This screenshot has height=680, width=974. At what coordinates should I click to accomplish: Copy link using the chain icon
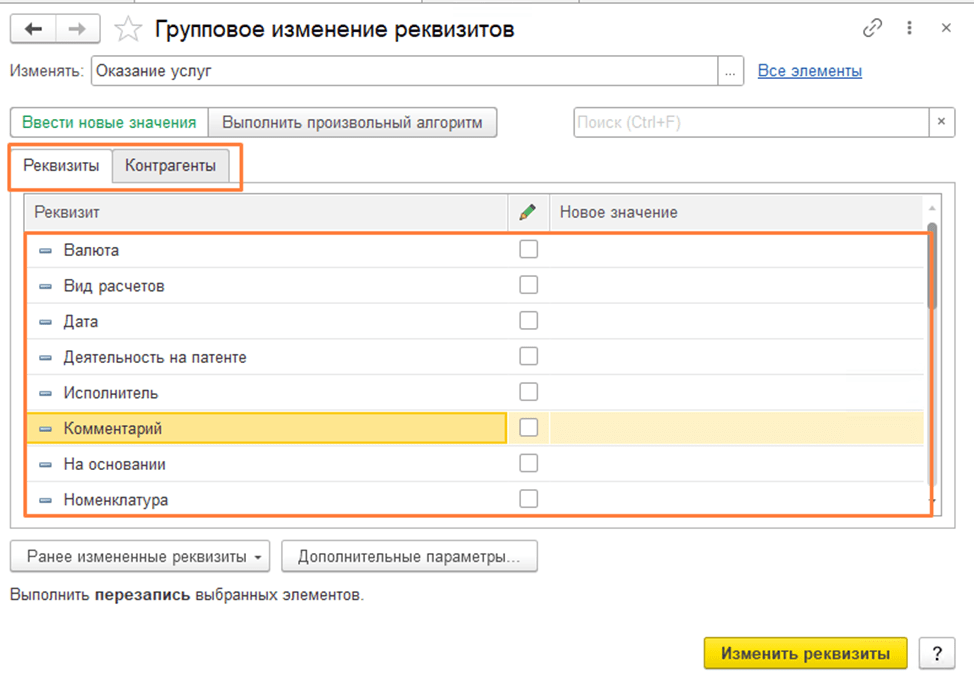pos(873,29)
